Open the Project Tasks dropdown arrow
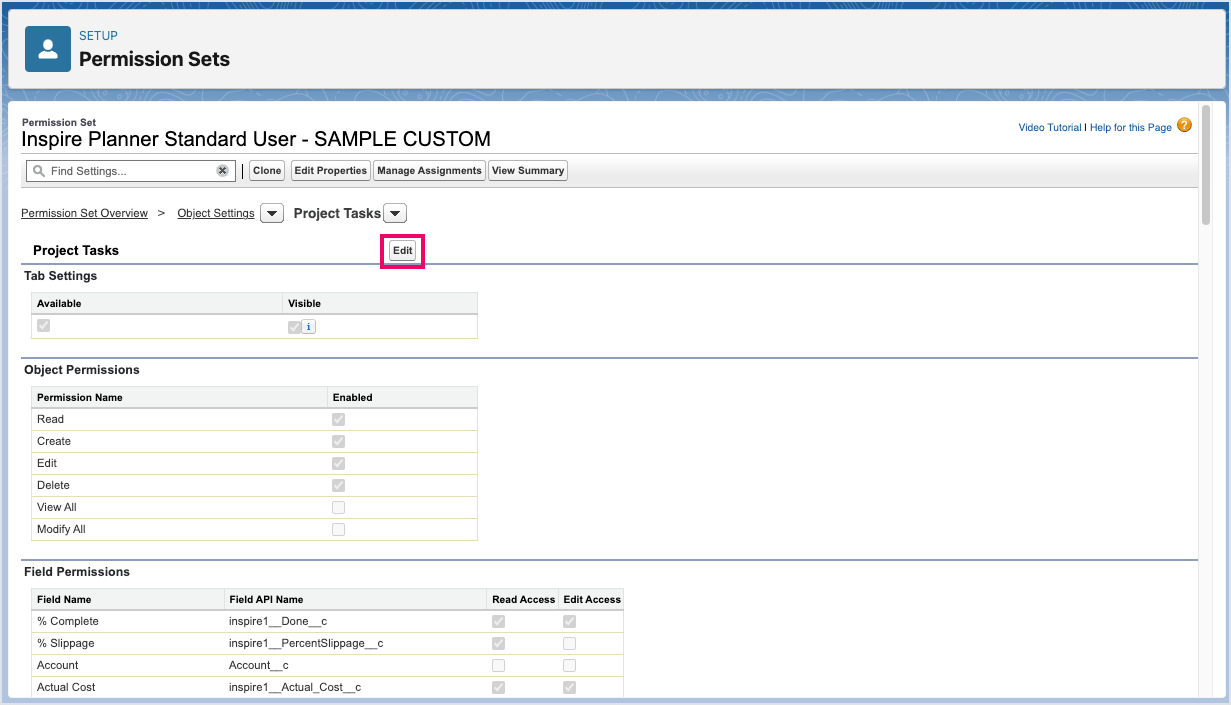 tap(395, 213)
